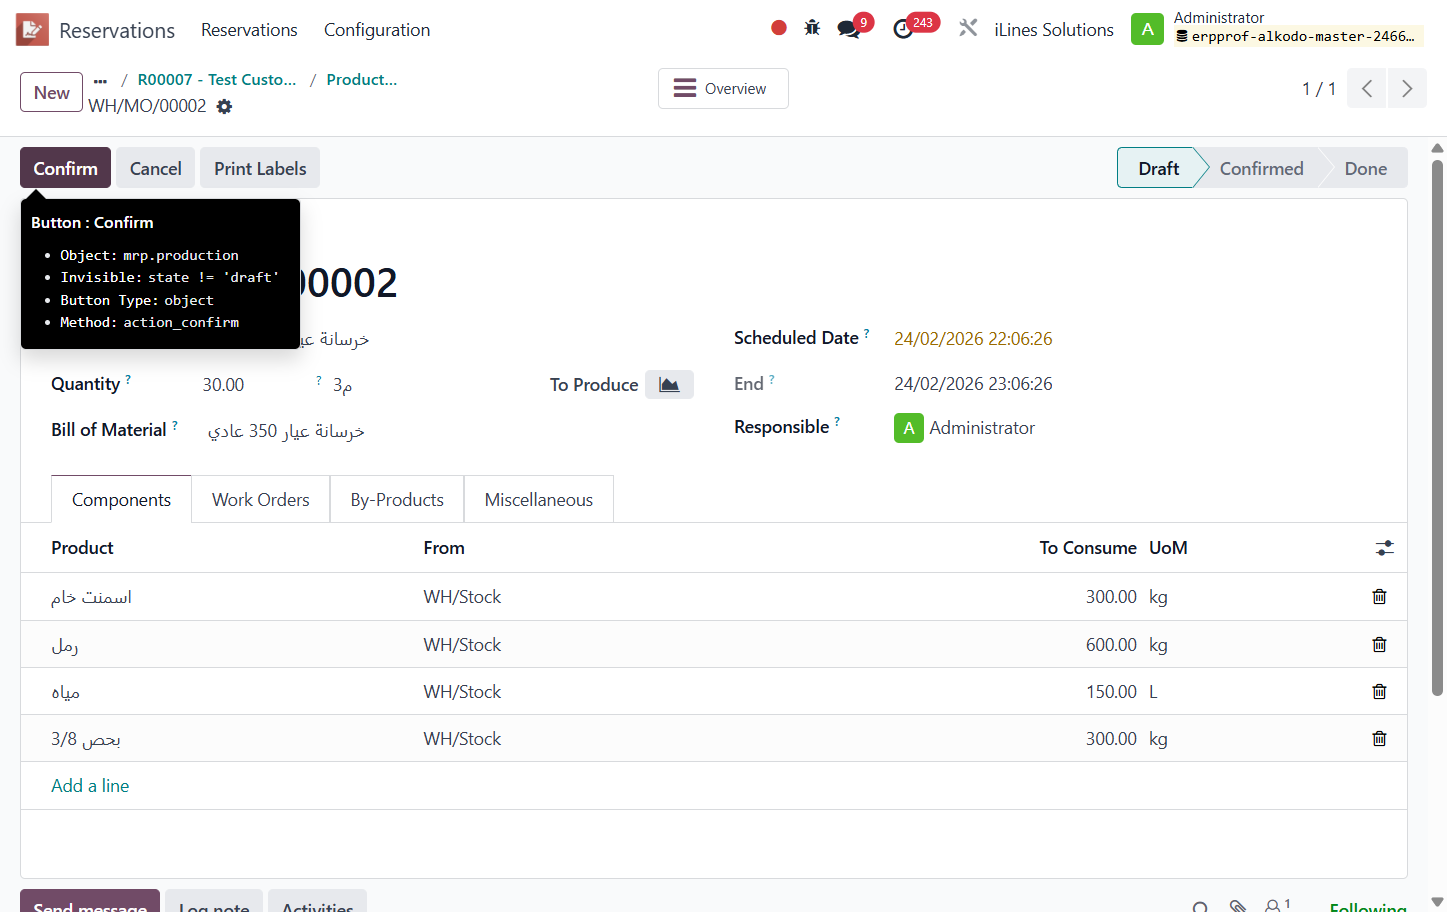The image size is (1447, 912).
Task: Open the quantity unit of measure field
Action: (343, 385)
